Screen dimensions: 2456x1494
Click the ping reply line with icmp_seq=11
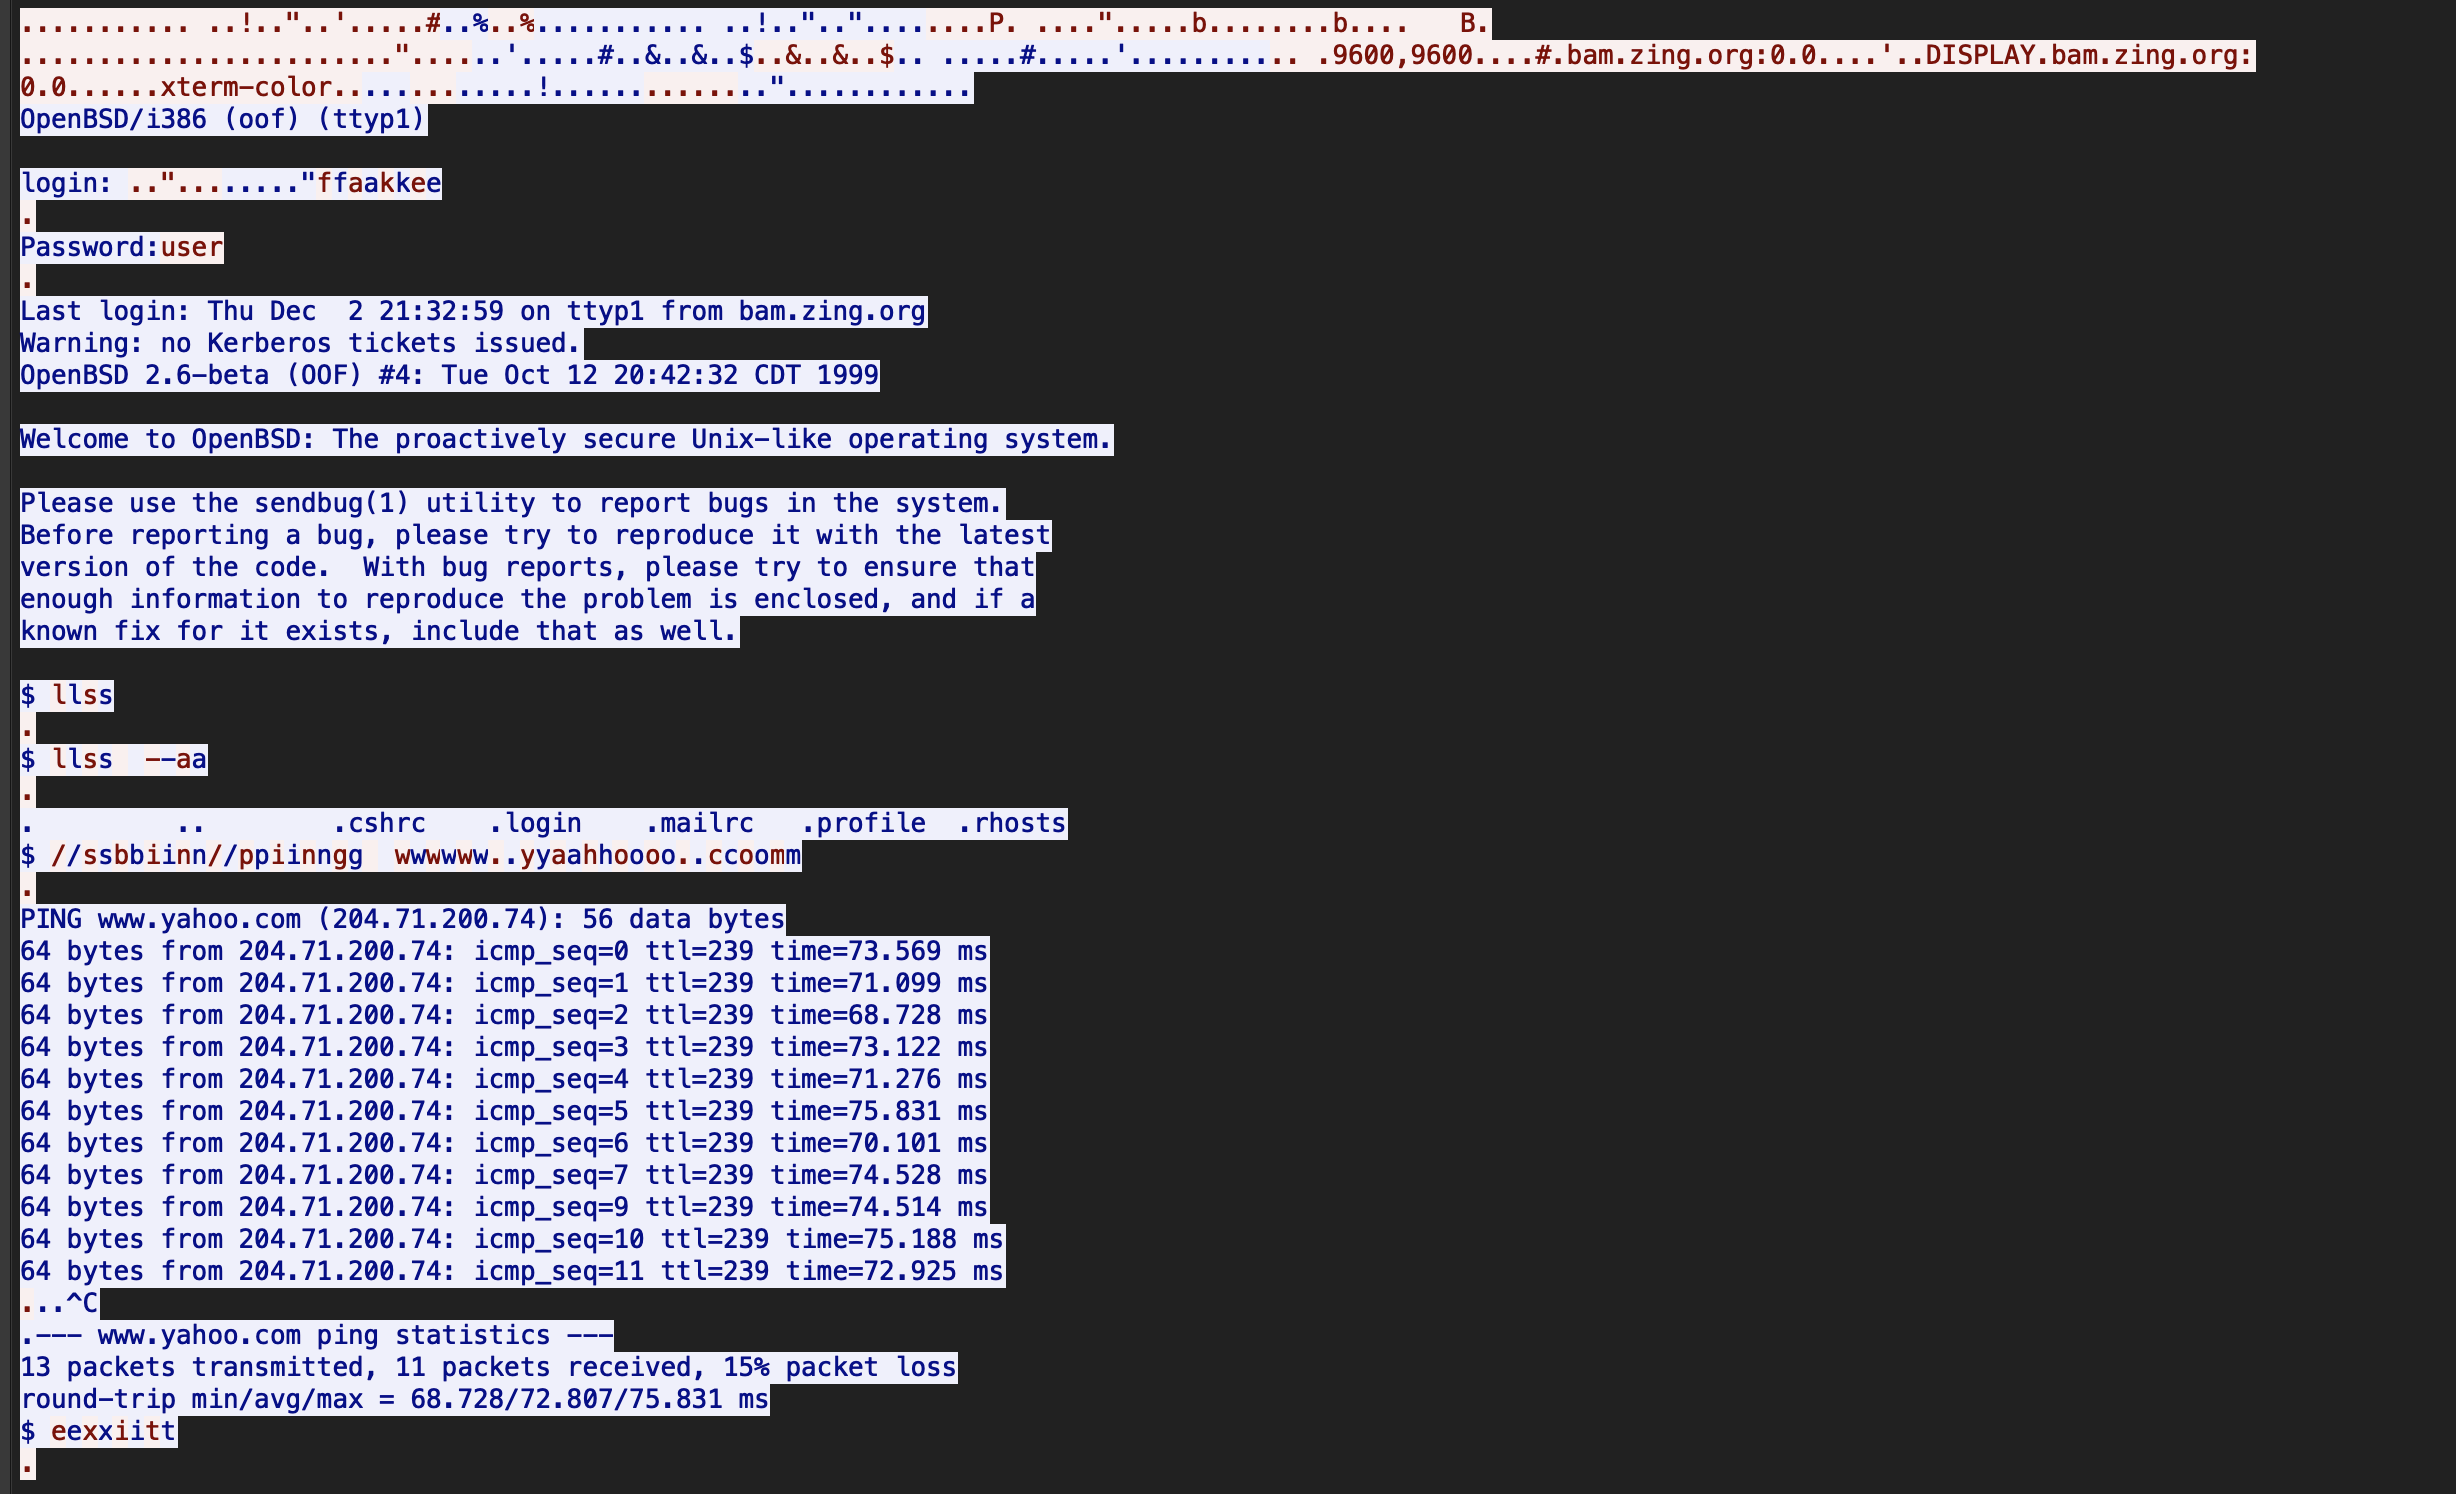click(x=511, y=1271)
